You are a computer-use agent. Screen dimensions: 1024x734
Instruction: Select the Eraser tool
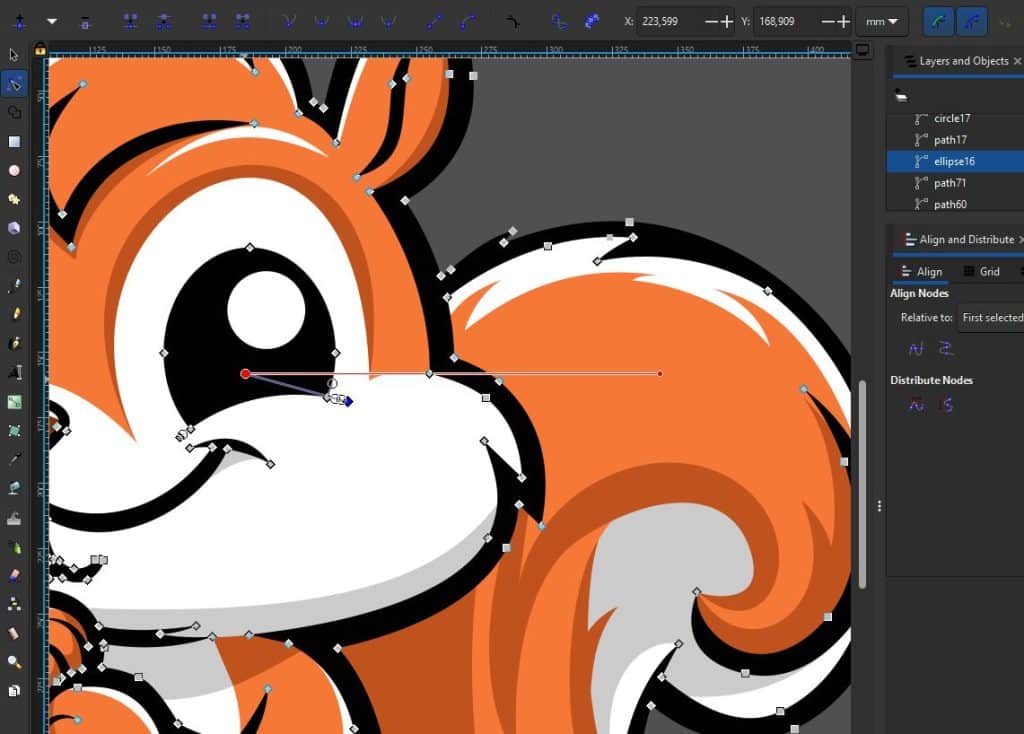[x=14, y=576]
